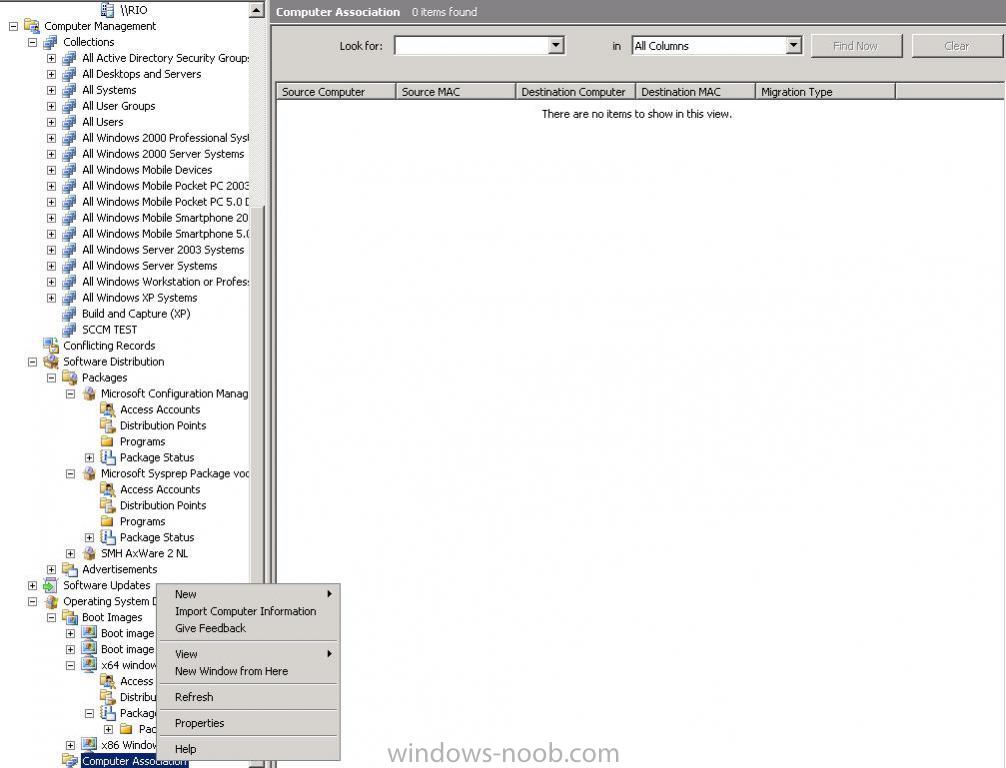Click the Microsoft Configuration Manager package icon

89,394
